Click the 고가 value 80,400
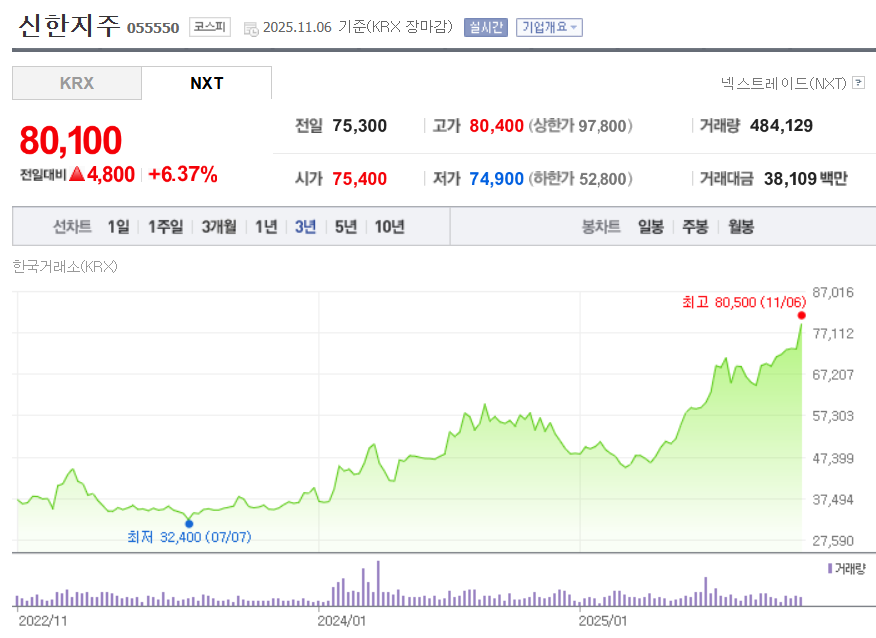Image resolution: width=876 pixels, height=638 pixels. (496, 126)
